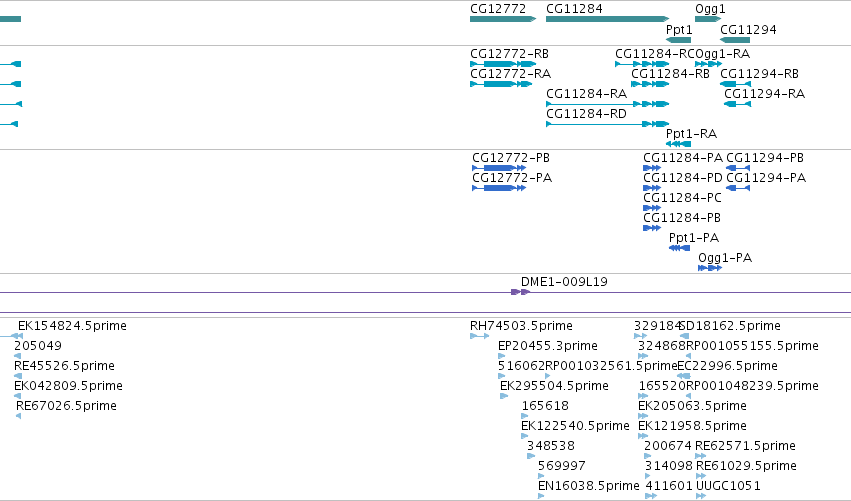Click the 516062 label text
The height and width of the screenshot is (501, 851).
pyautogui.click(x=522, y=366)
